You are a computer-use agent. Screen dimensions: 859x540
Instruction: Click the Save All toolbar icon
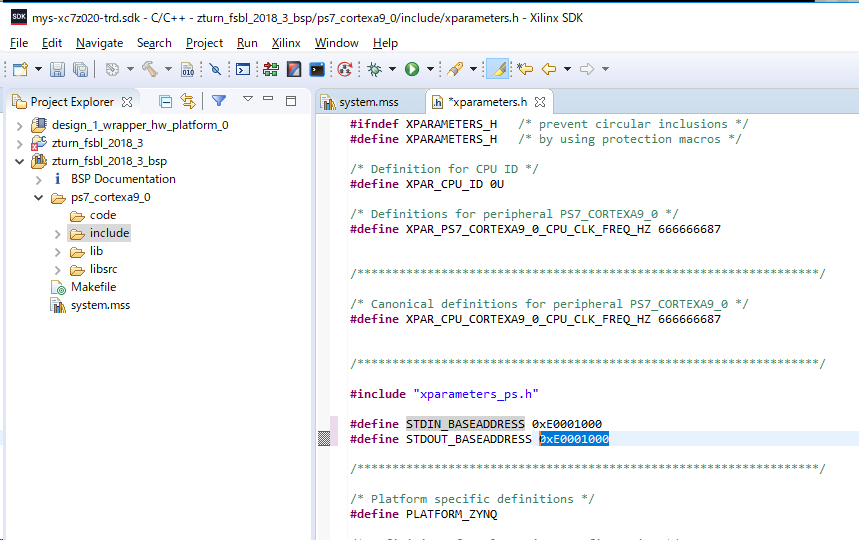[79, 69]
